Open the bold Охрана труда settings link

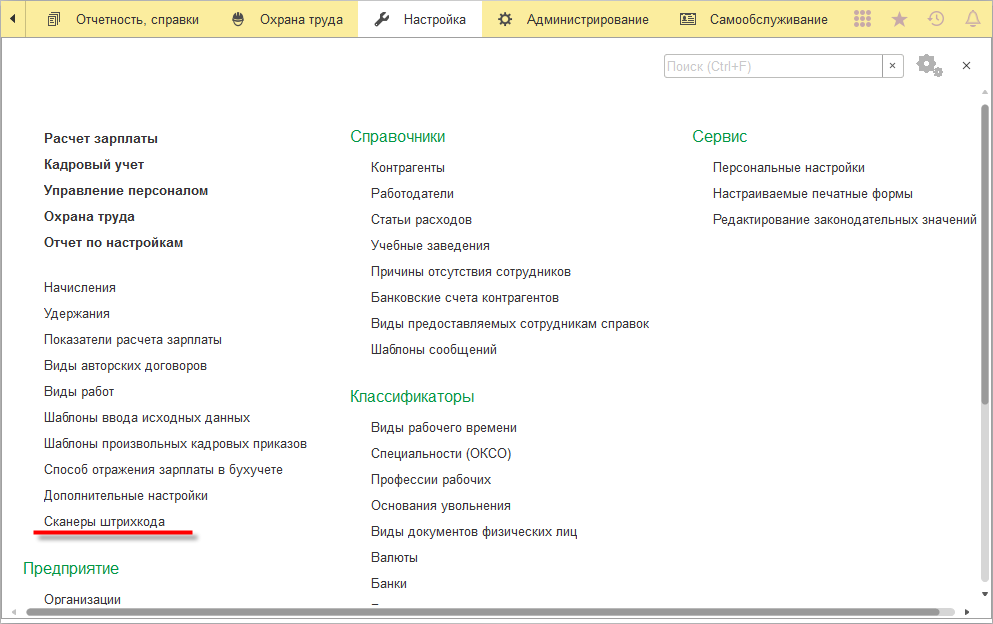tap(89, 217)
